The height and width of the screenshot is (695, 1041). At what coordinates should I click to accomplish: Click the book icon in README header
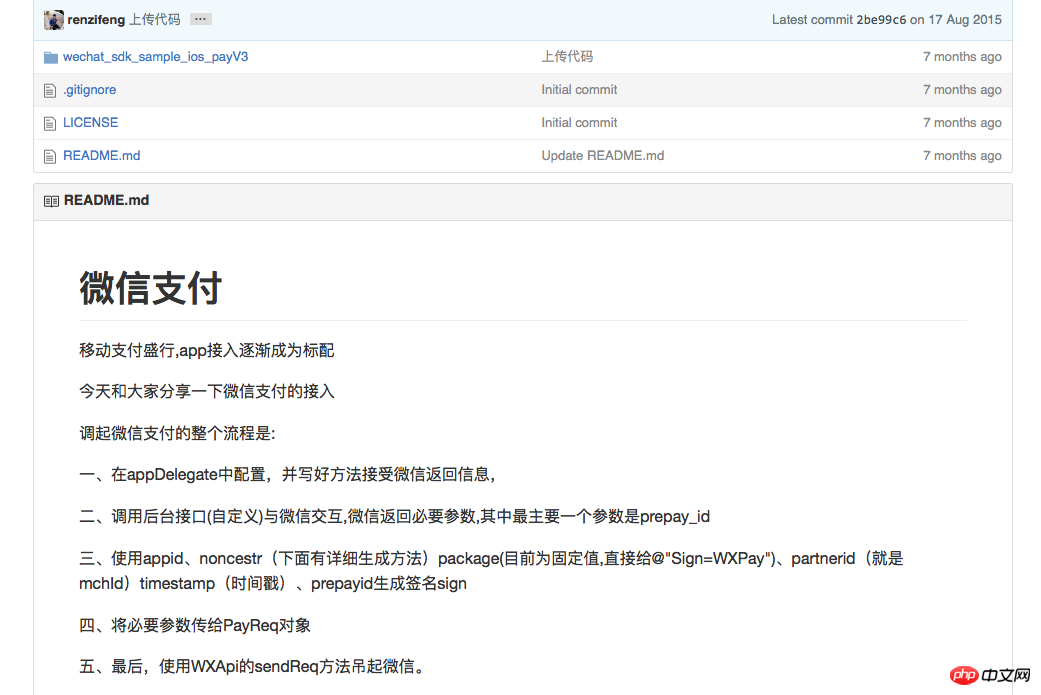(x=51, y=201)
